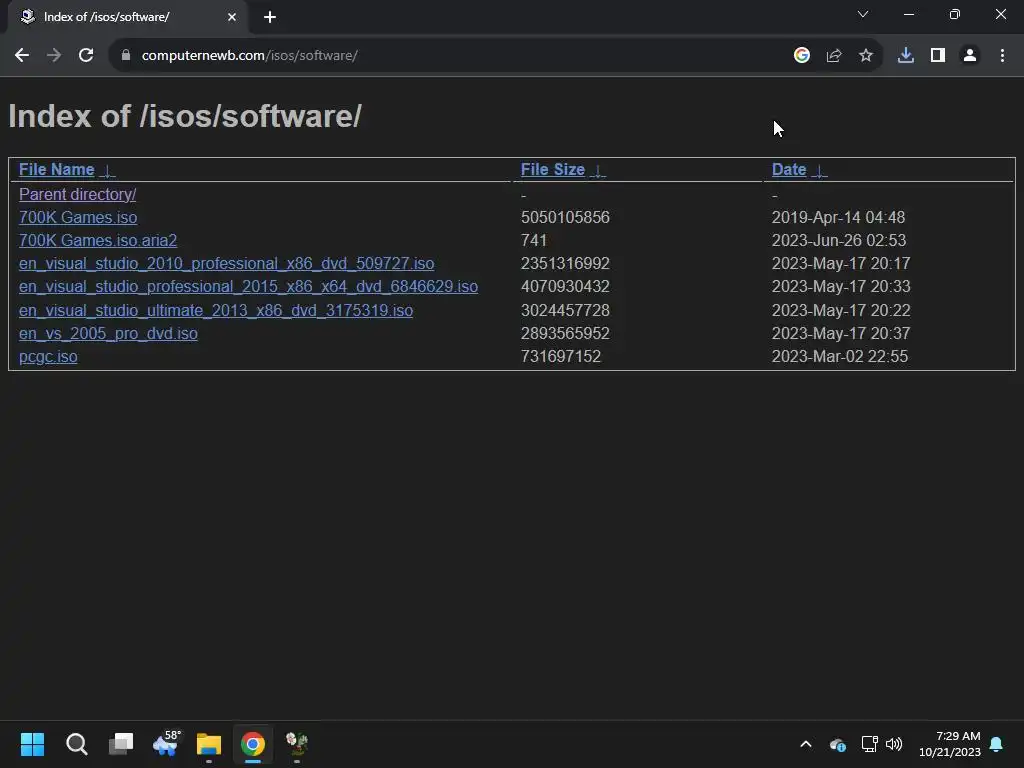This screenshot has height=768, width=1024.
Task: Open the clock showing 7:29 AM
Action: pyautogui.click(x=950, y=744)
